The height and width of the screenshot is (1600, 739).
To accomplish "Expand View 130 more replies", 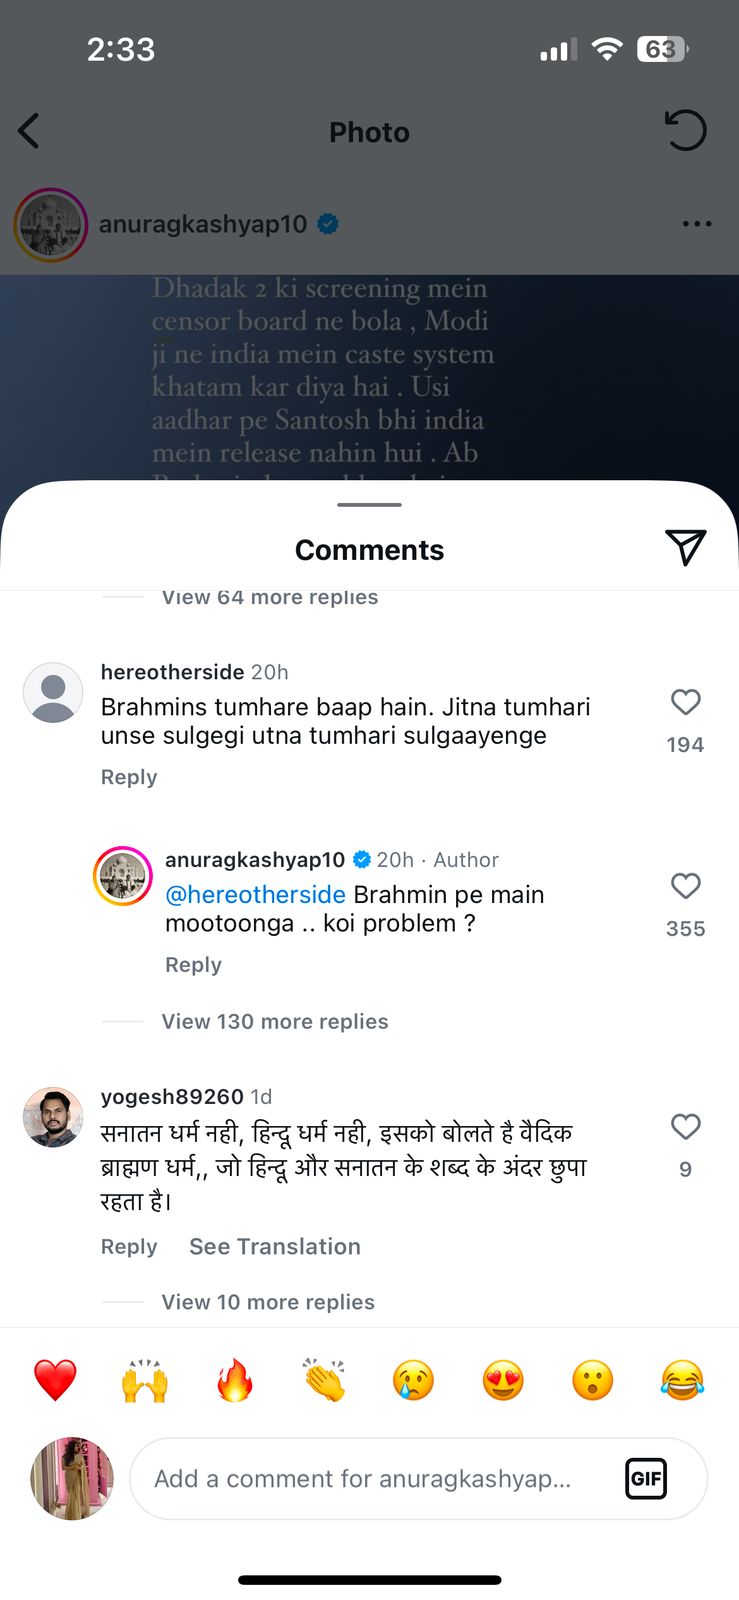I will (x=275, y=1021).
